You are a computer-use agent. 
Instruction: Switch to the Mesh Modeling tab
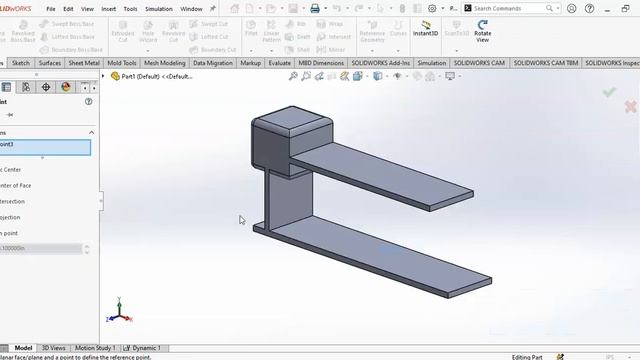point(164,63)
